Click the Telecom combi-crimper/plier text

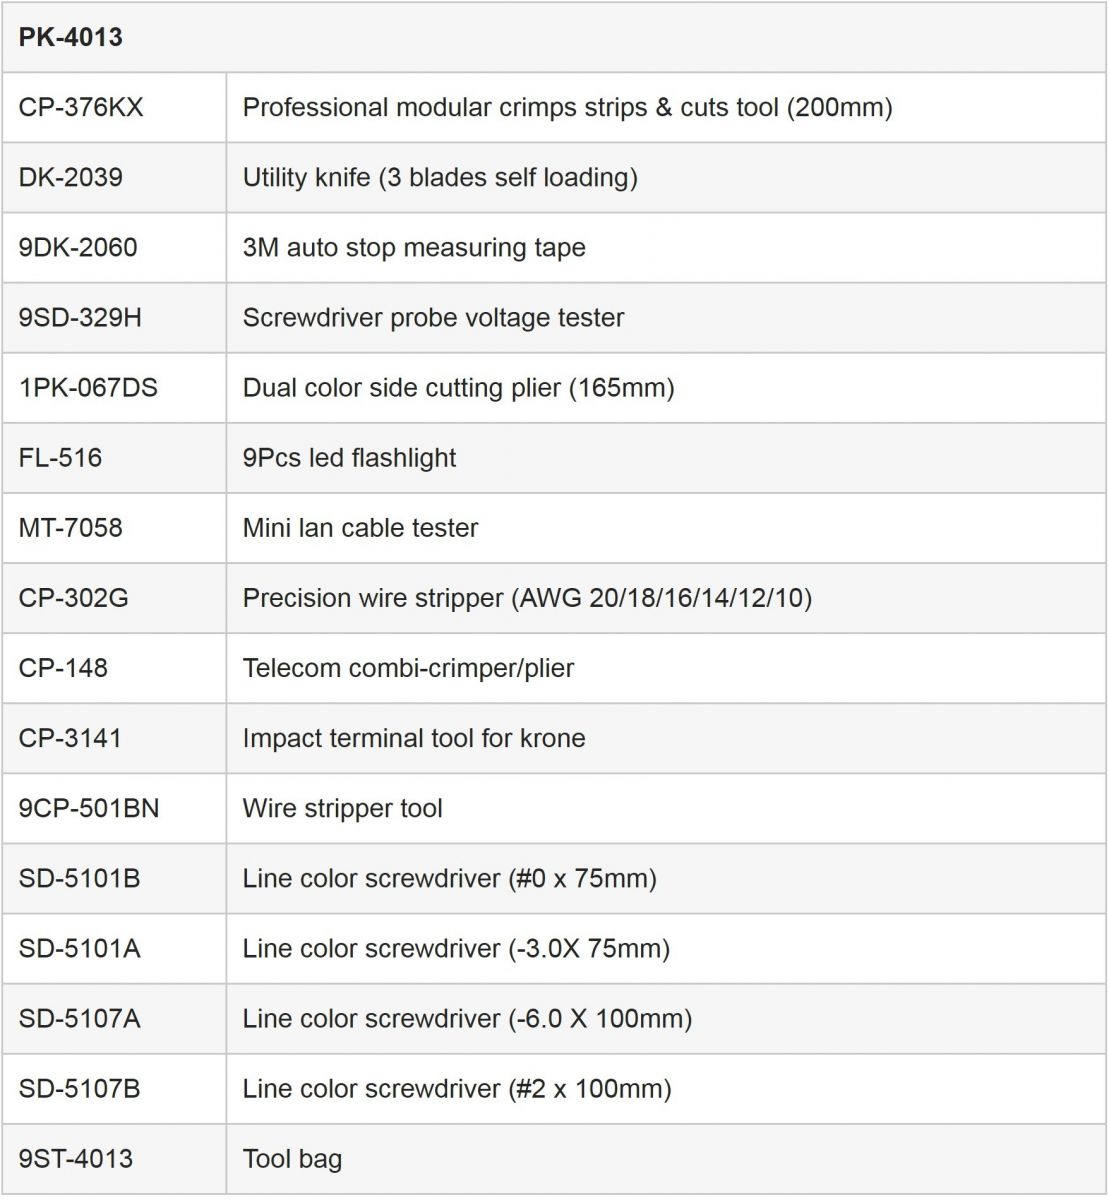408,668
